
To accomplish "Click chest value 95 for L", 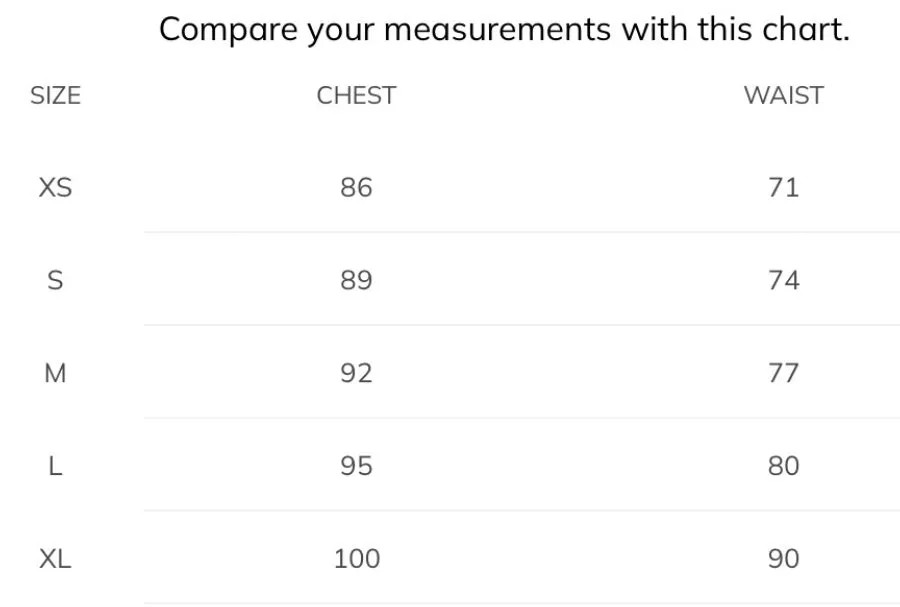I will pos(356,466).
